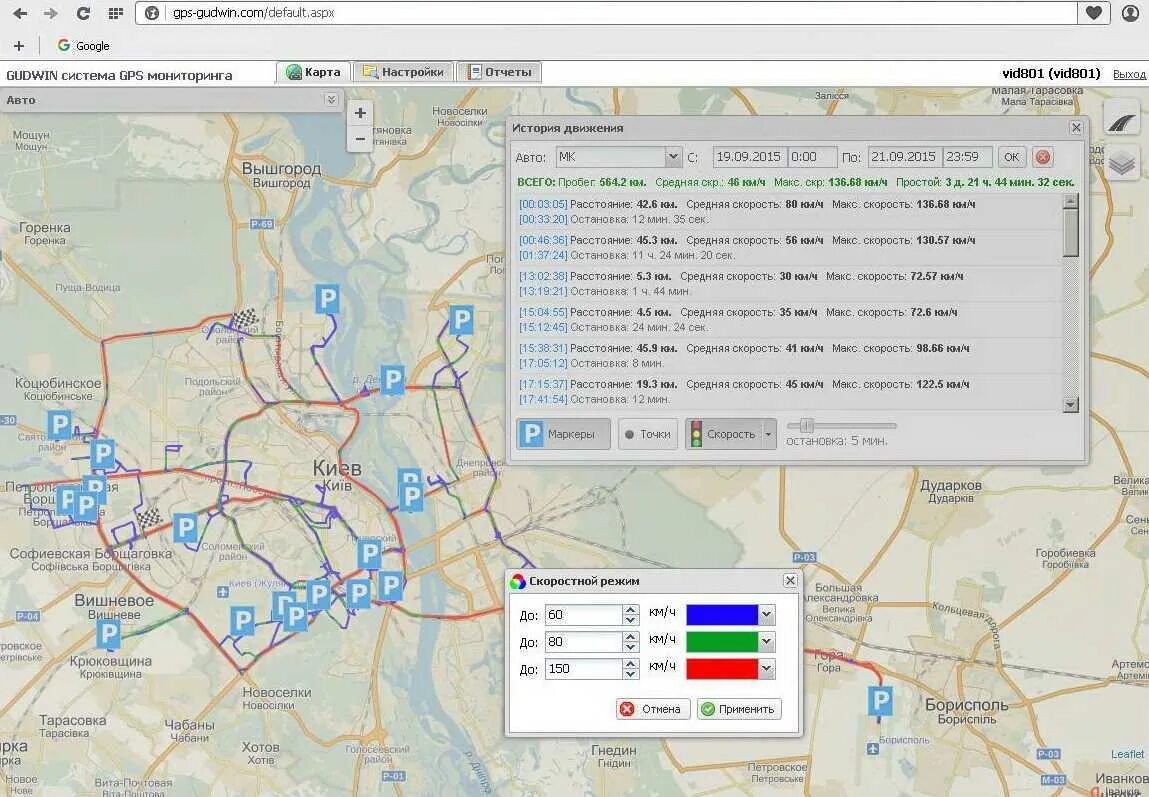Decrease the 80 speed limit stepper
1149x797 pixels.
point(631,647)
